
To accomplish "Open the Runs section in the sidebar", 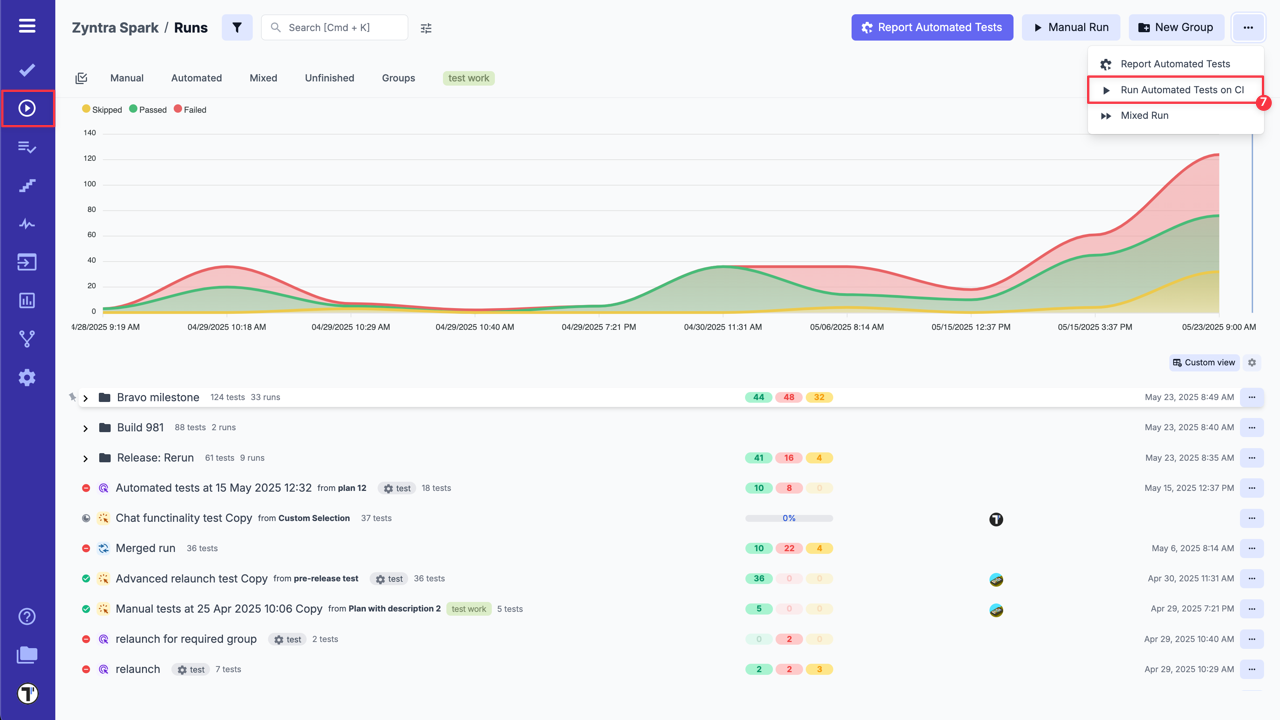I will pos(27,108).
